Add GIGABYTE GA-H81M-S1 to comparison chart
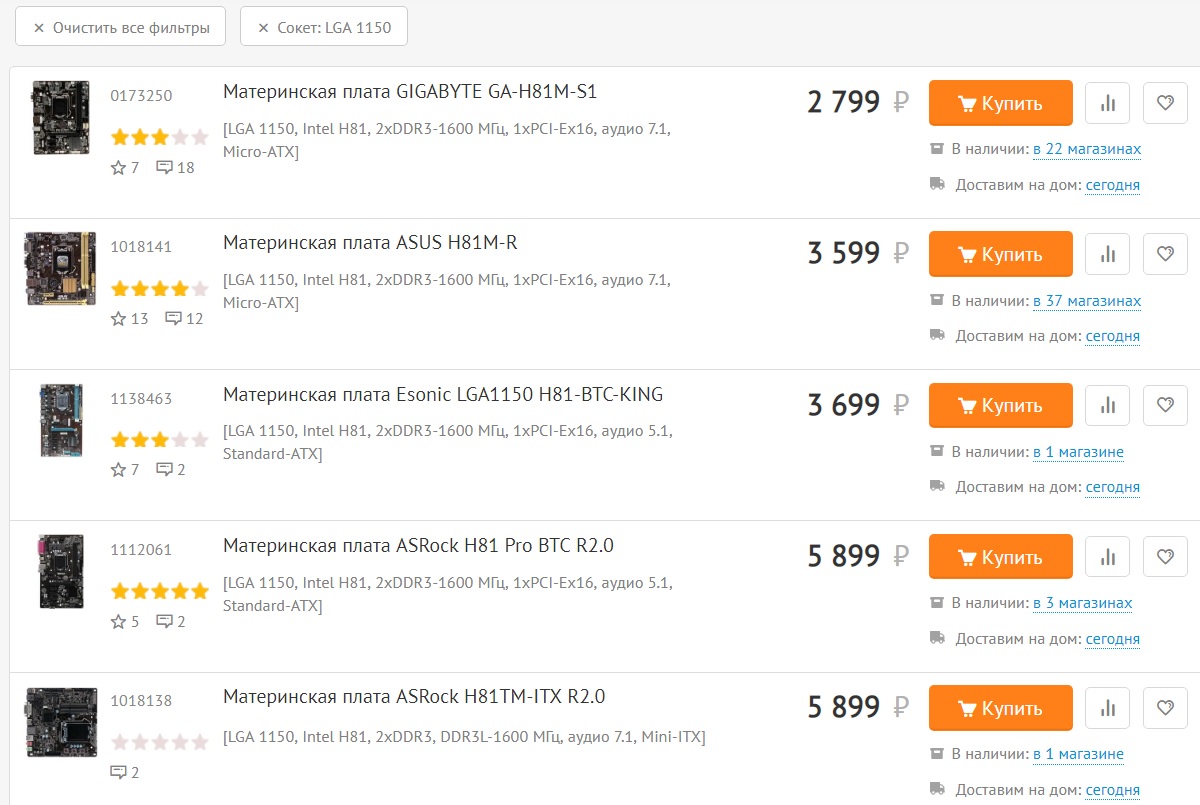This screenshot has width=1200, height=805. [1107, 103]
